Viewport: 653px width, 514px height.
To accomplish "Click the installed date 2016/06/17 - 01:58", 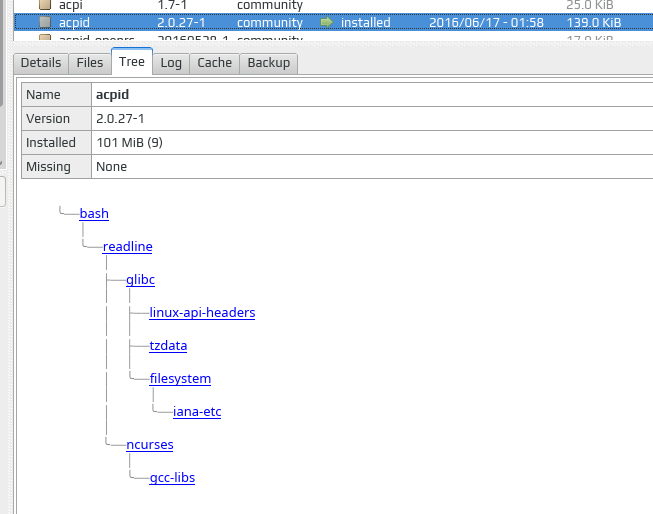I will click(486, 22).
